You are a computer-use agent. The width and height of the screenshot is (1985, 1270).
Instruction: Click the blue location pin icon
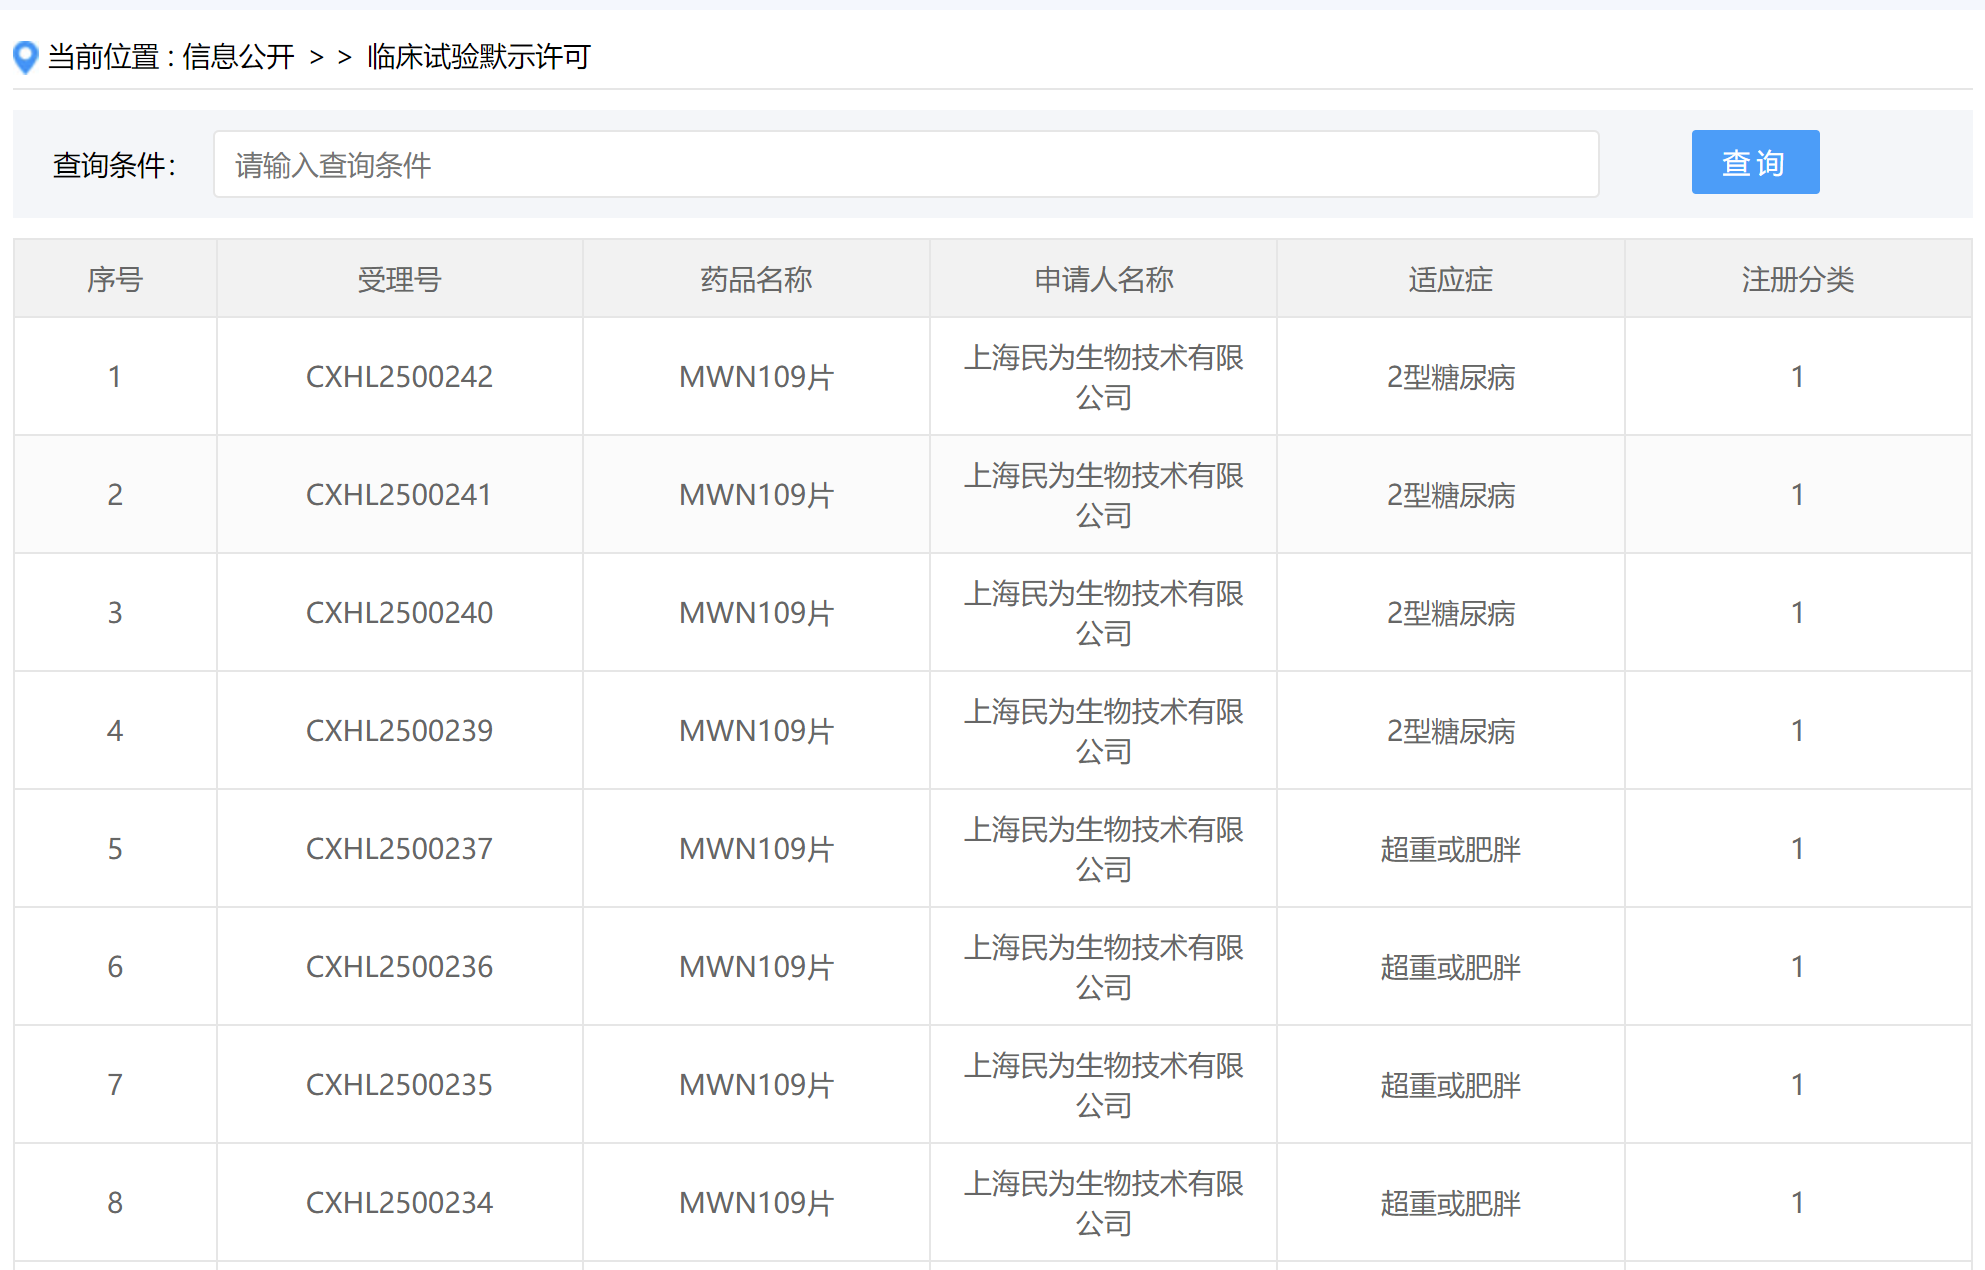point(26,57)
